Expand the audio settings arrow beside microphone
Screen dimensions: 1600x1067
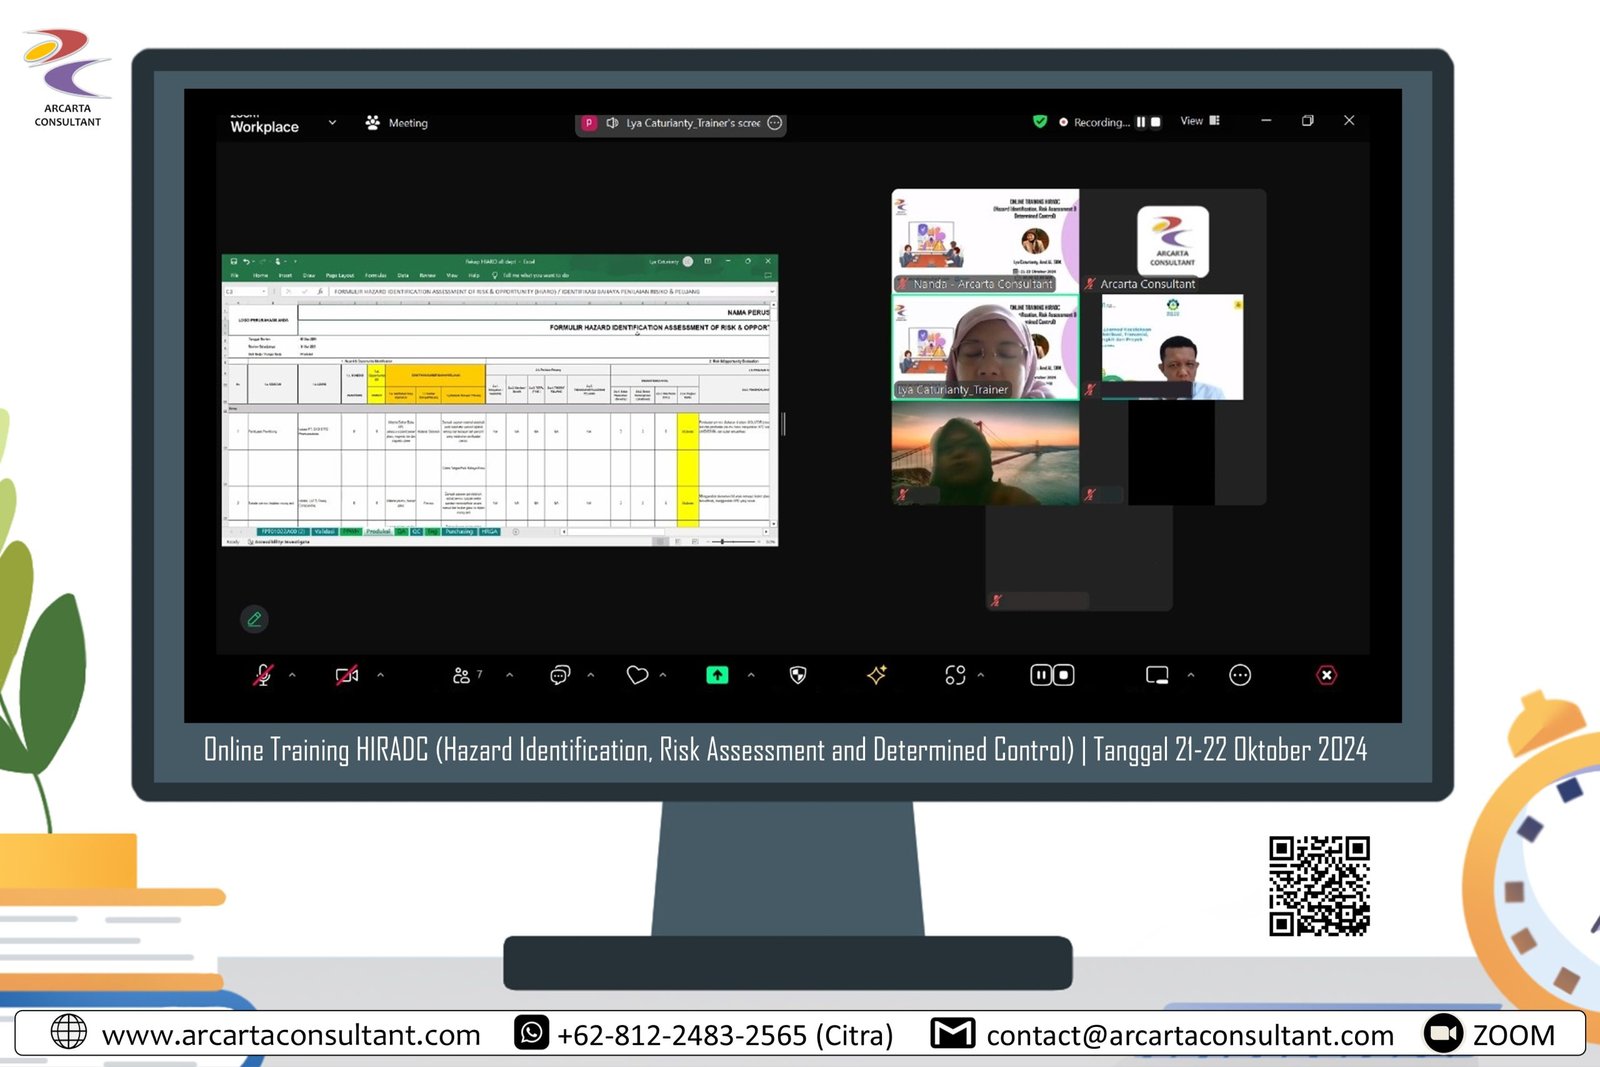tap(292, 676)
